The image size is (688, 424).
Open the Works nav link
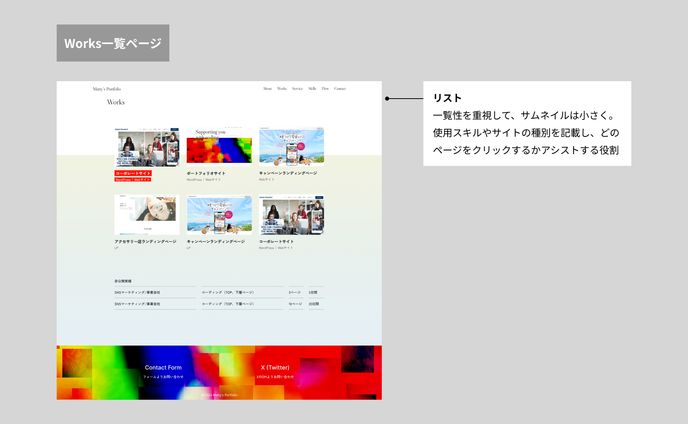coord(282,89)
